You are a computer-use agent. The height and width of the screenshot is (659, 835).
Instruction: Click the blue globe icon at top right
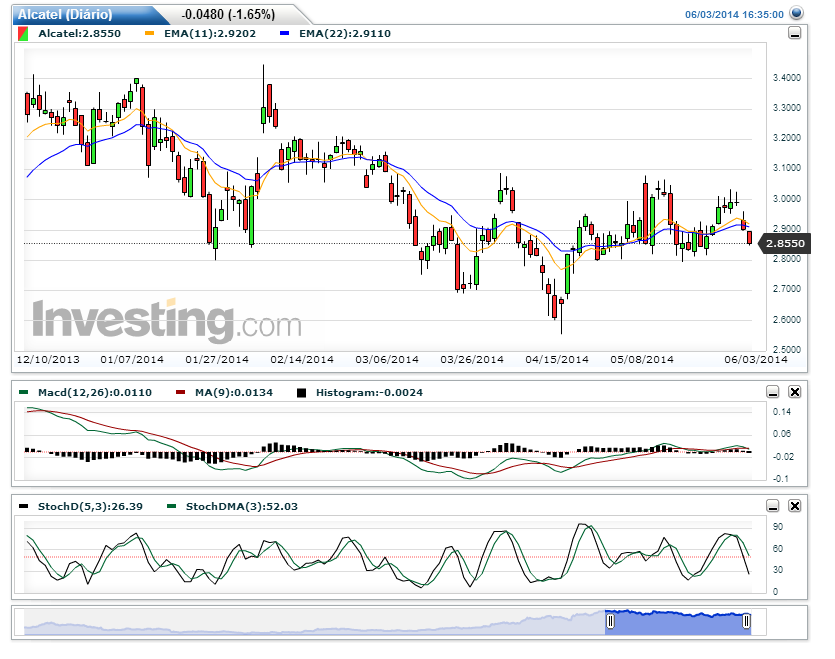[x=796, y=13]
